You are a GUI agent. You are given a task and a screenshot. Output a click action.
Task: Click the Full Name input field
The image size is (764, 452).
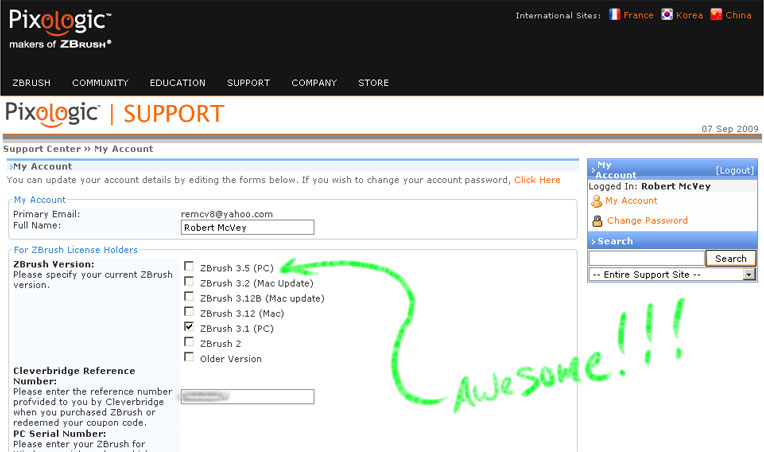click(248, 227)
